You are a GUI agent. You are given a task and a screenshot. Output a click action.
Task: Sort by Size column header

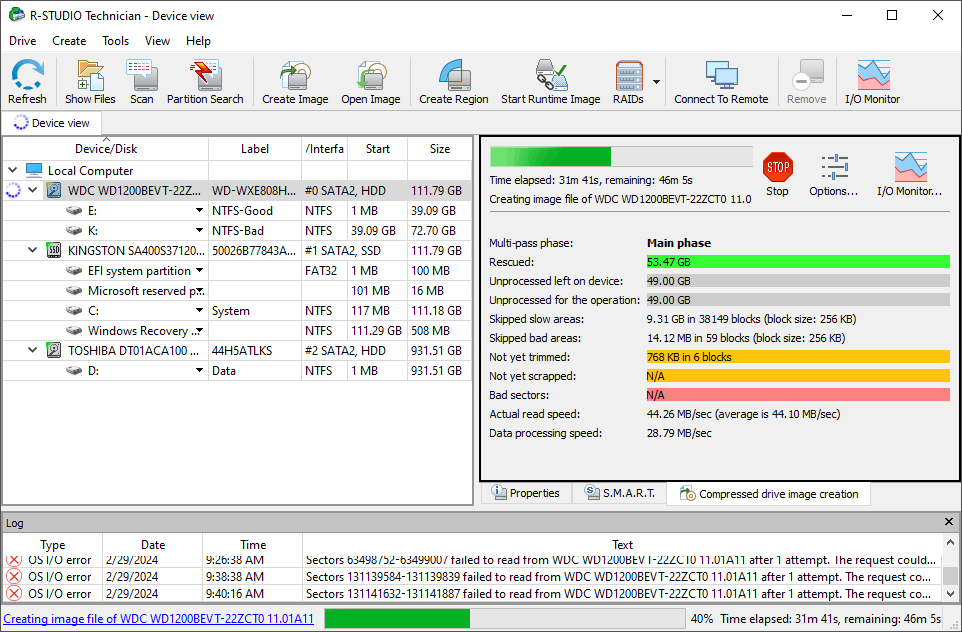440,148
